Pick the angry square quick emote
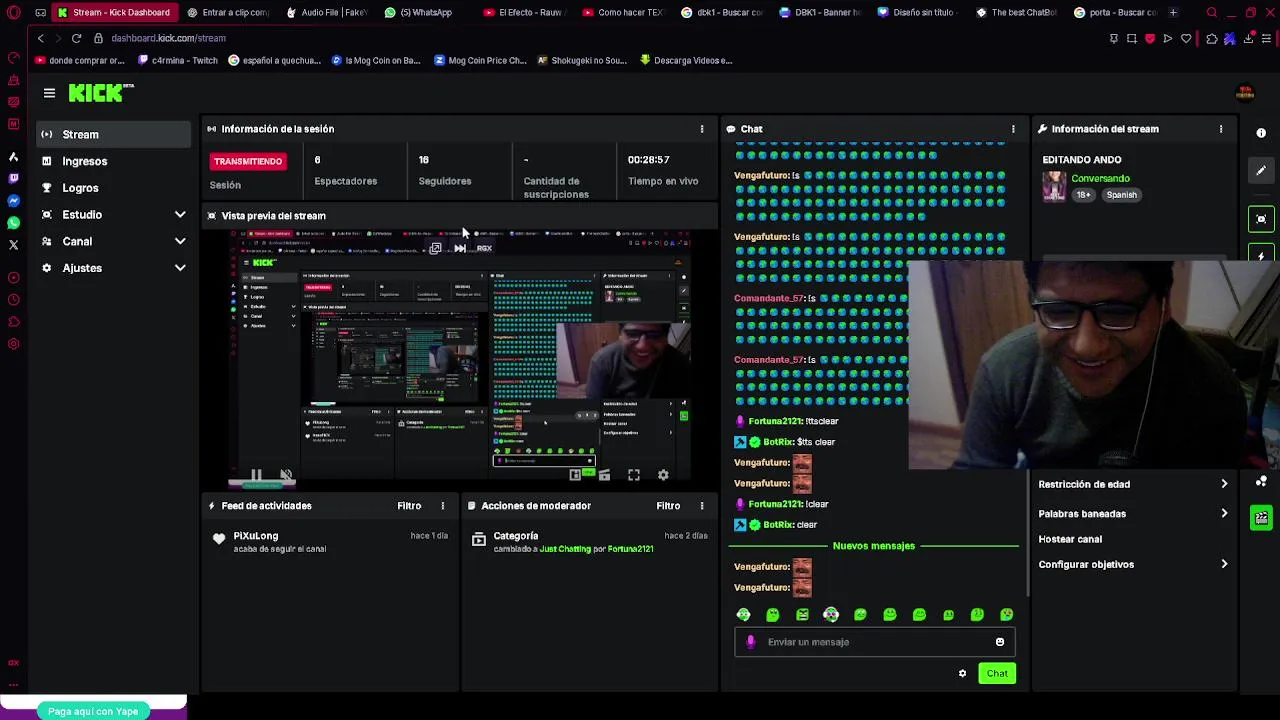1280x720 pixels. tap(802, 615)
